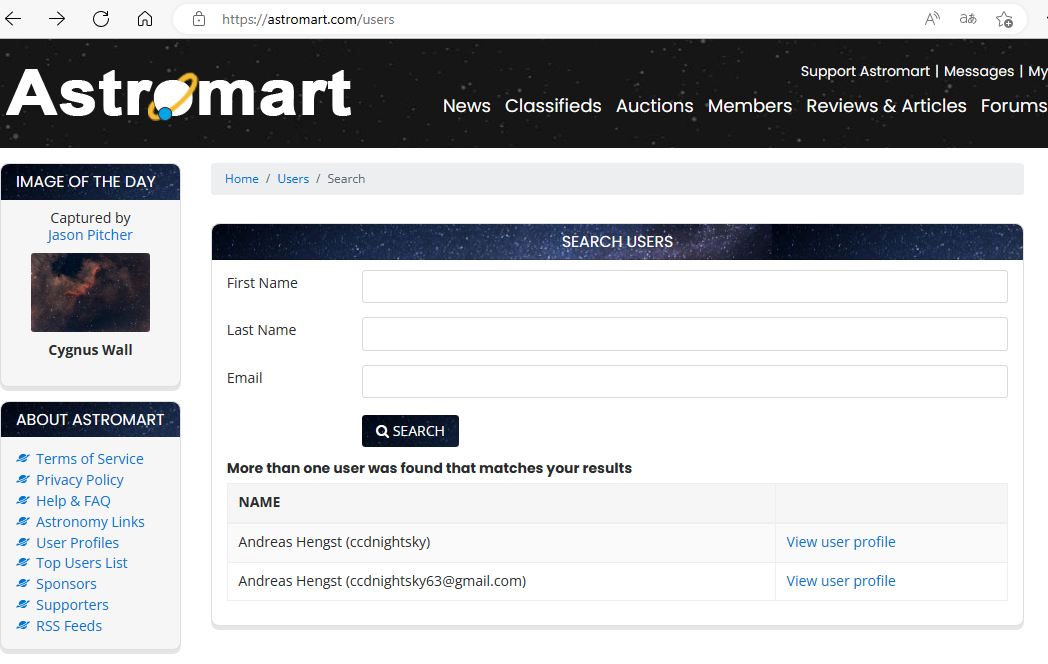This screenshot has width=1048, height=664.
Task: Click the browser back arrow
Action: click(13, 19)
